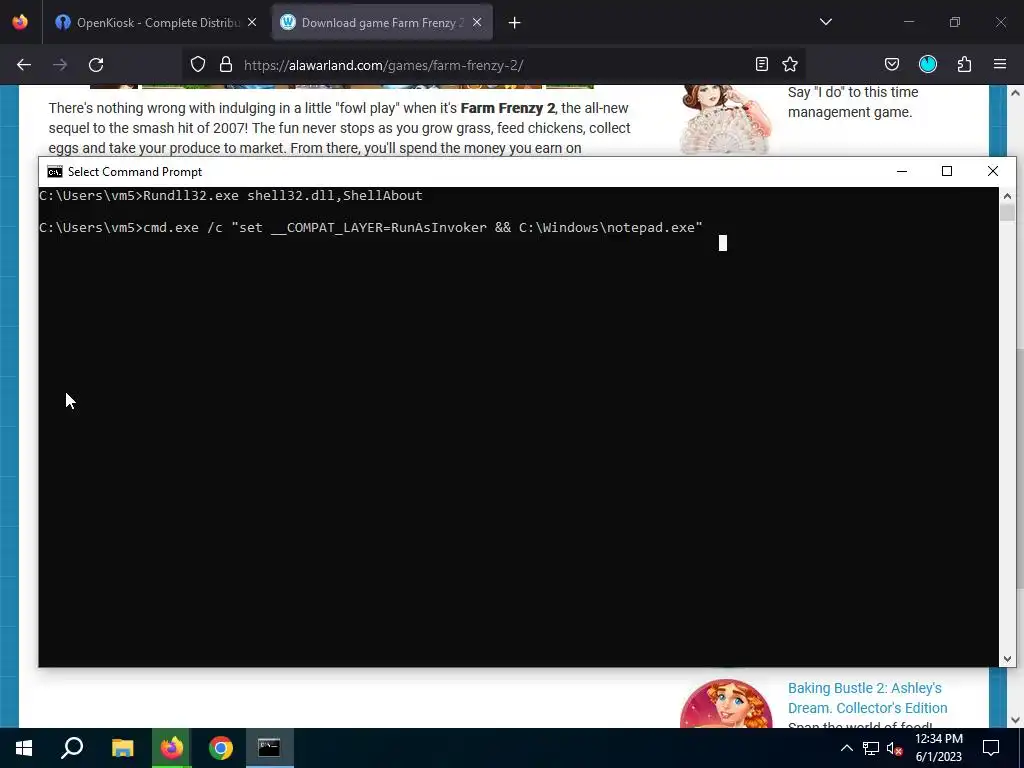Open Firefox logo button in tab bar

tap(20, 22)
